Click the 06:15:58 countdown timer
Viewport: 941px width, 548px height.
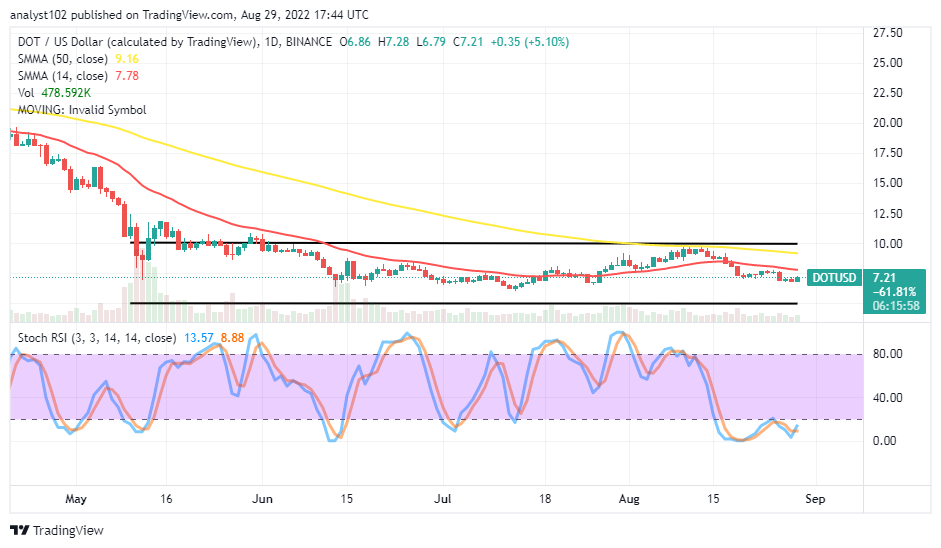coord(896,306)
